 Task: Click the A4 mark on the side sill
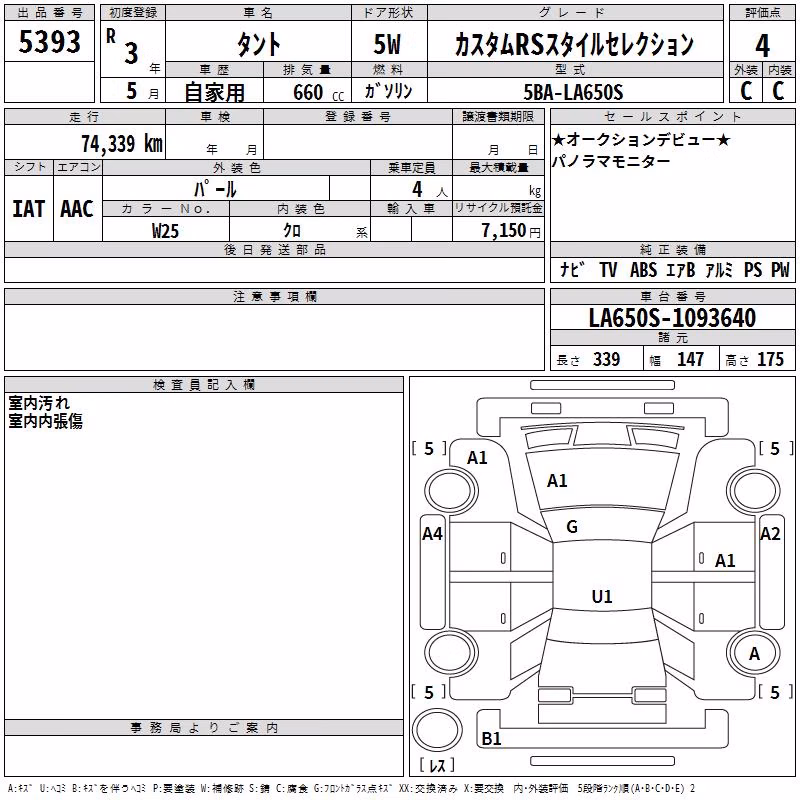(432, 534)
